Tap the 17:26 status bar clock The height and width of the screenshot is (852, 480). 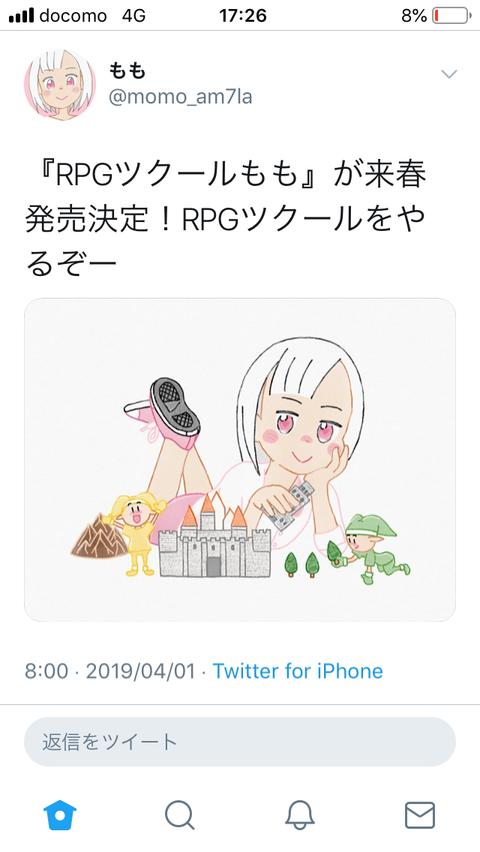243,16
